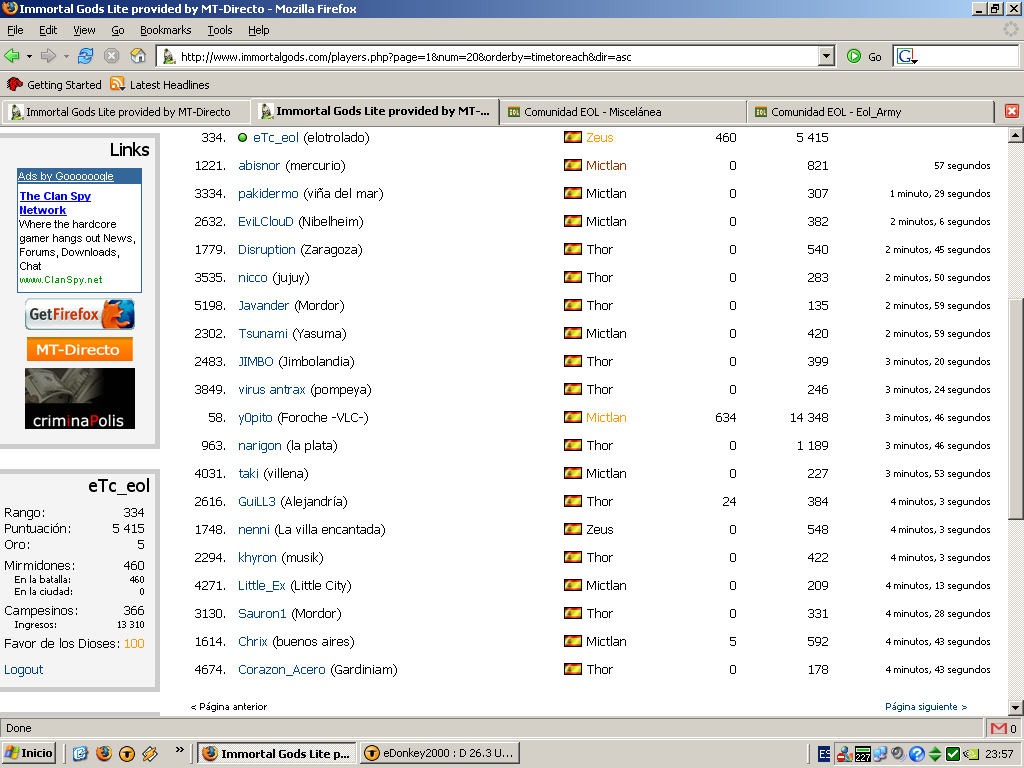This screenshot has width=1024, height=768.
Task: Click the green Go button
Action: pyautogui.click(x=864, y=57)
